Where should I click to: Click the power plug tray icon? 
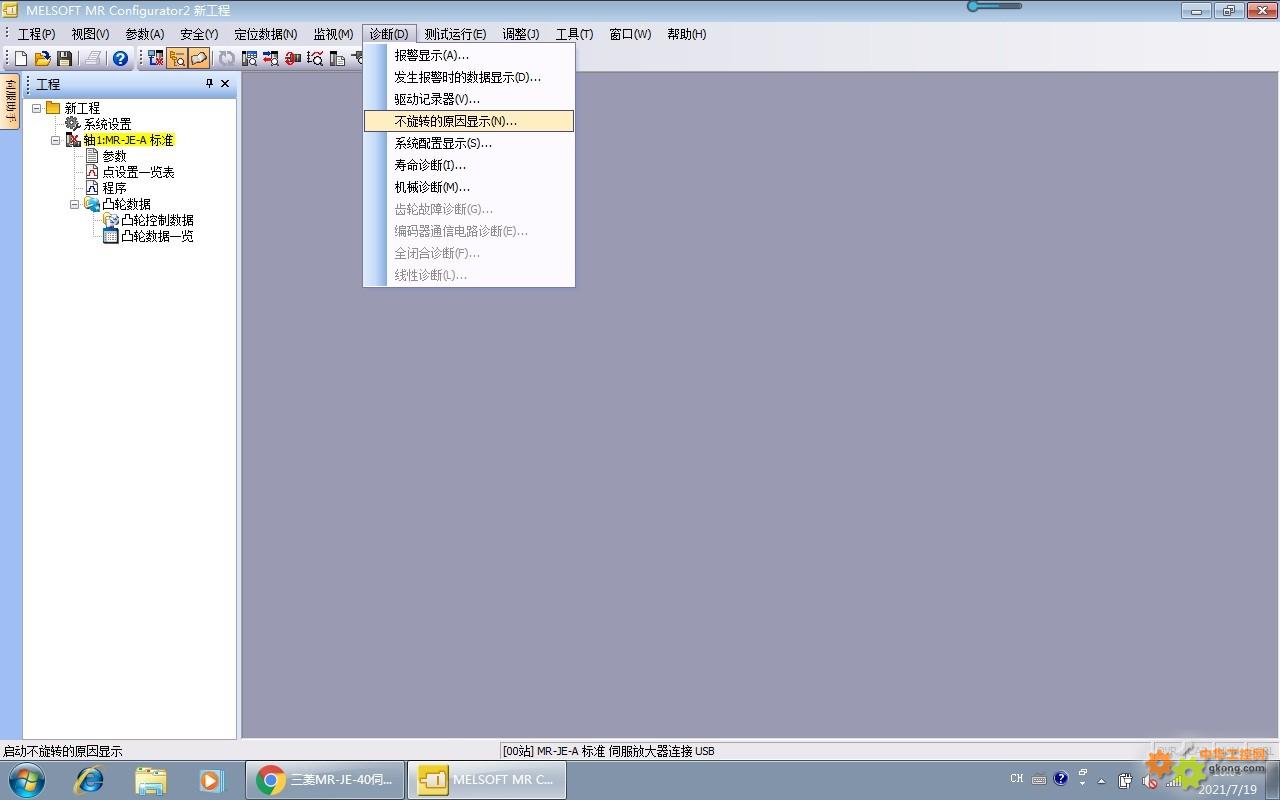click(x=1125, y=781)
